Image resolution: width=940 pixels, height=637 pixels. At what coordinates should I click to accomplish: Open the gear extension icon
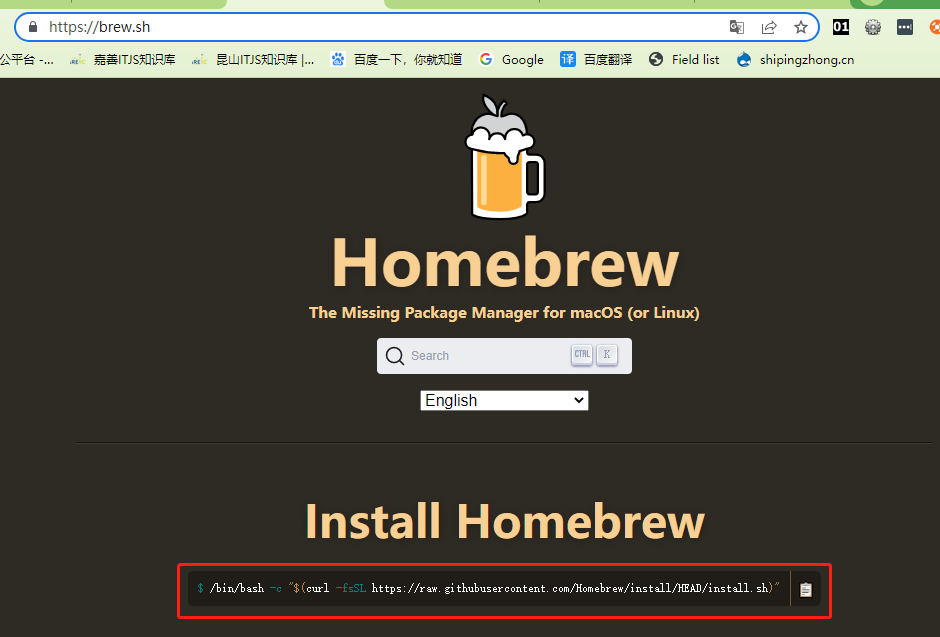[873, 27]
